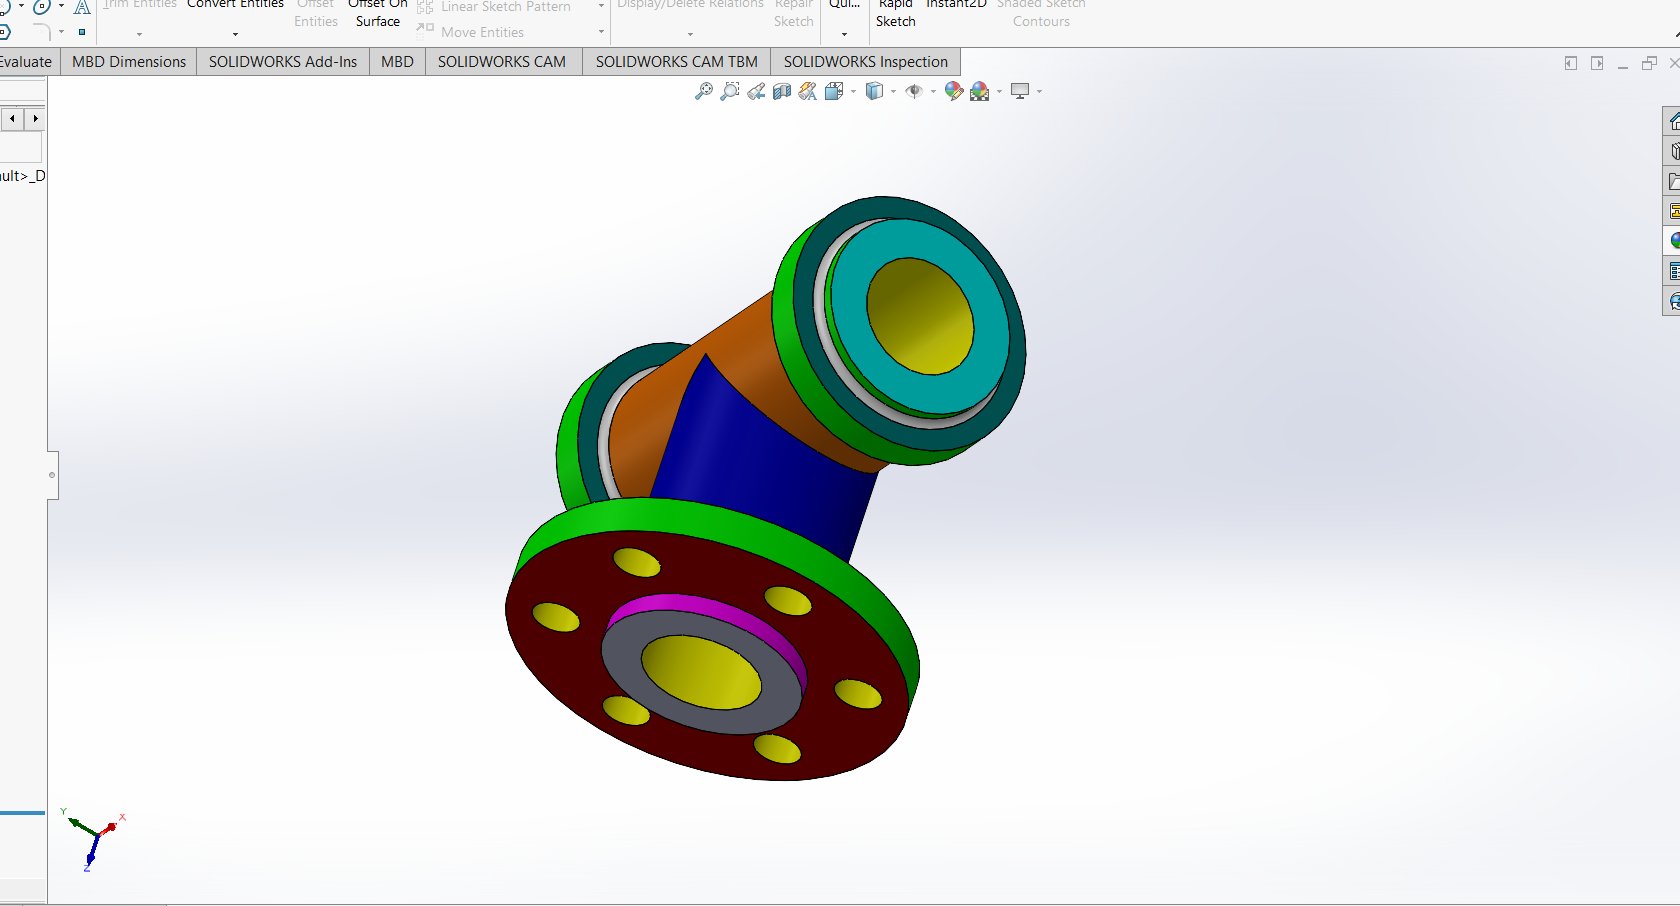Viewport: 1680px width, 906px height.
Task: Open Appearances task pane tab
Action: point(1673,241)
